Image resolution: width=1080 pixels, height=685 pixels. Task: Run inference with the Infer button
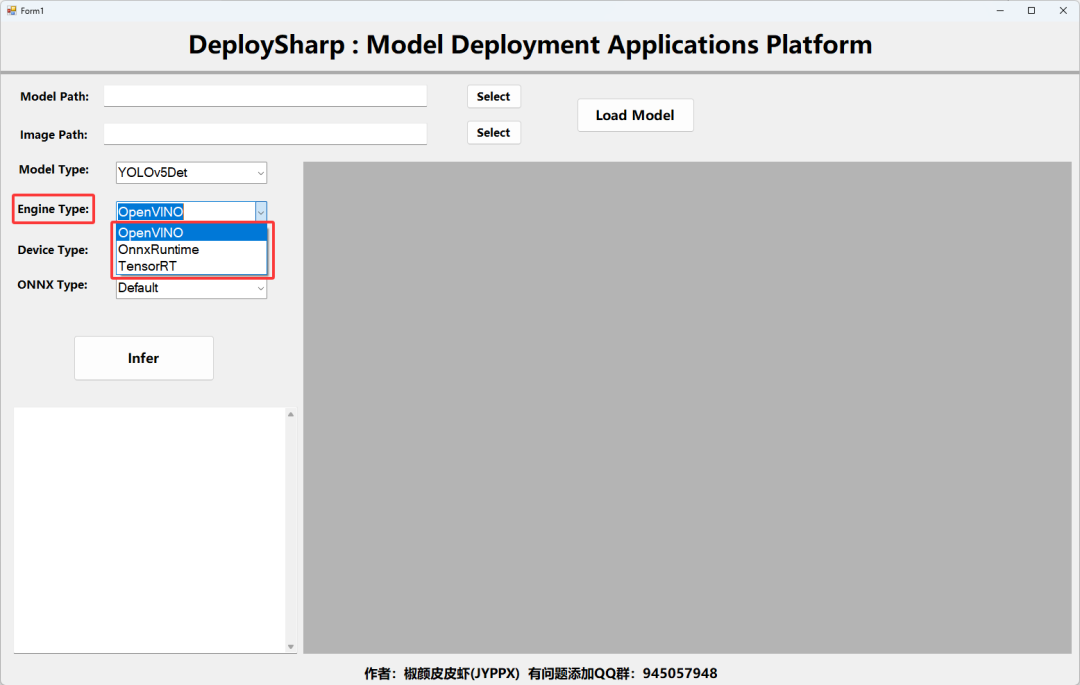pyautogui.click(x=143, y=358)
